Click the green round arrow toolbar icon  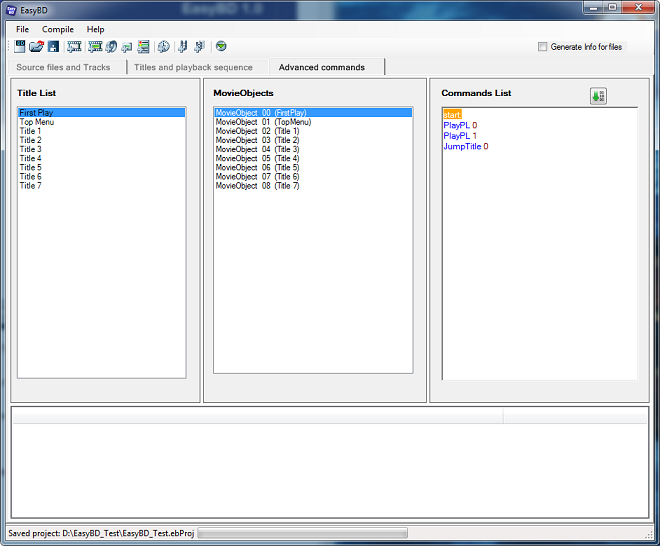pos(221,47)
